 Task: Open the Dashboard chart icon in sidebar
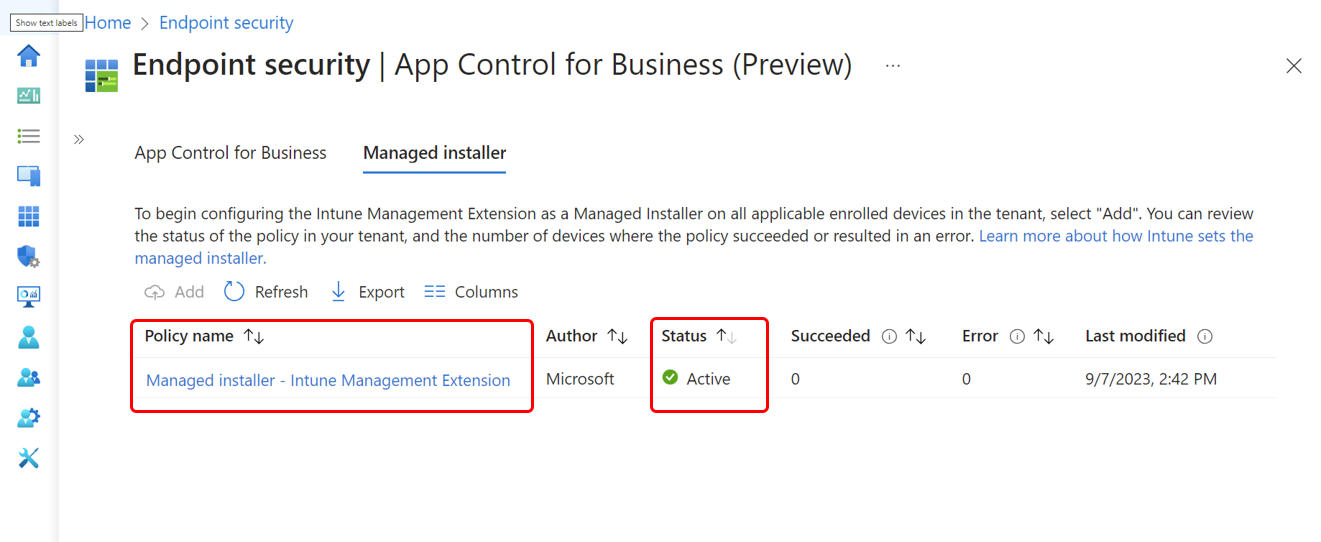click(29, 96)
